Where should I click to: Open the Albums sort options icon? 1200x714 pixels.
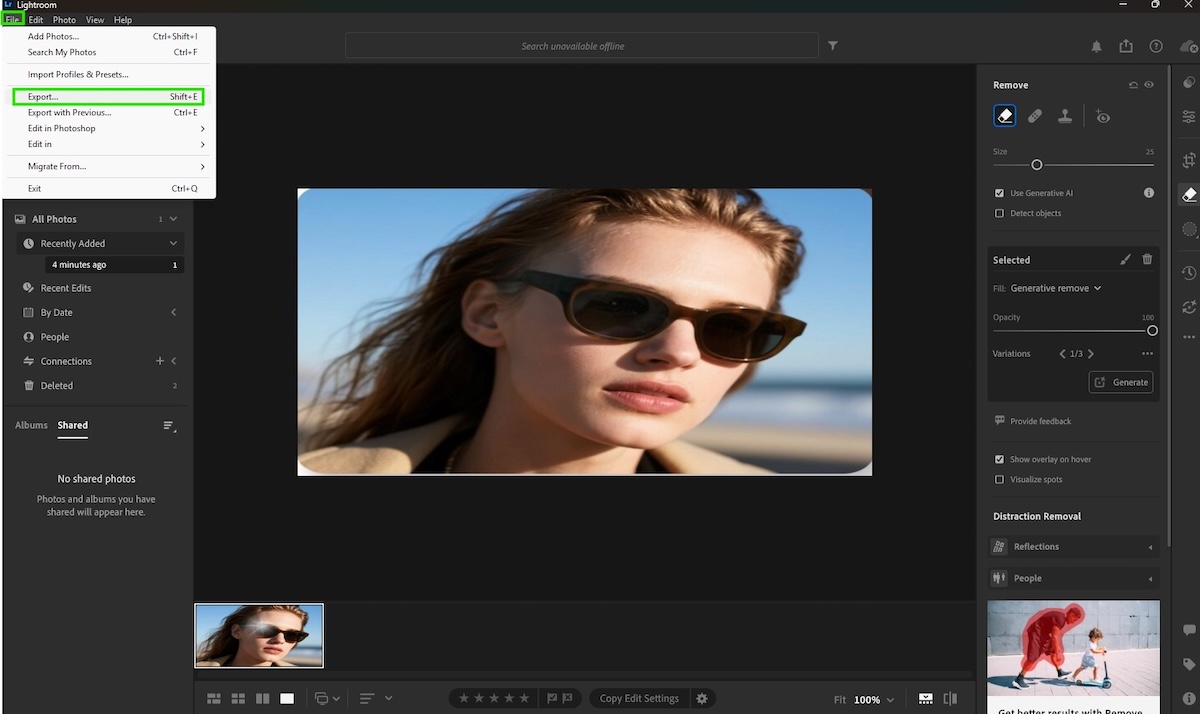pos(169,426)
